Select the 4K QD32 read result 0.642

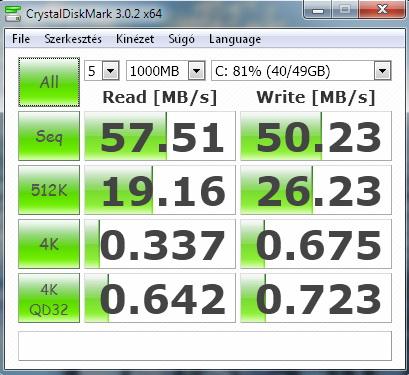[160, 298]
